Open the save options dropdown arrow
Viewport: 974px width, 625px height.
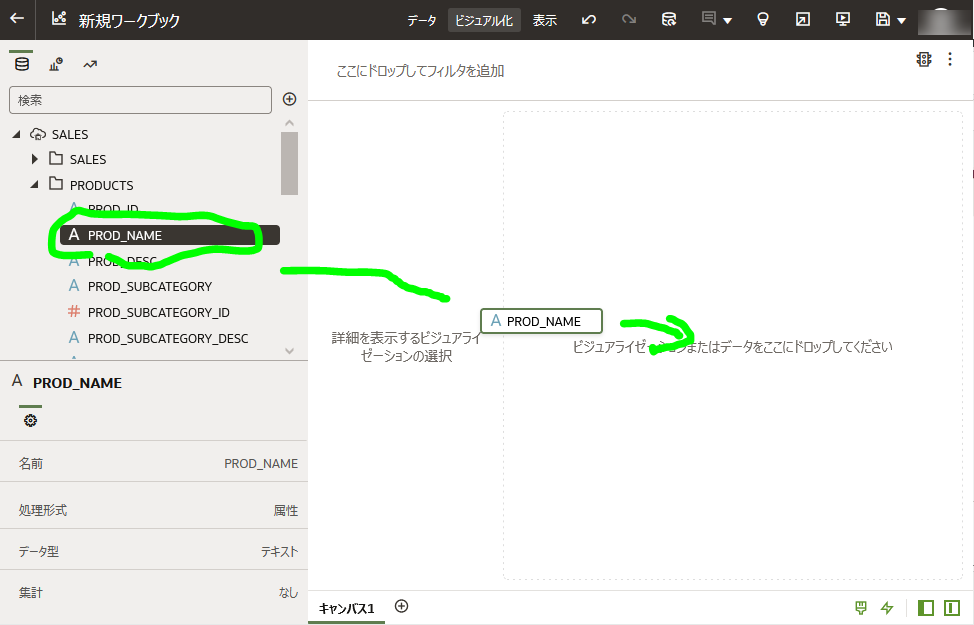pyautogui.click(x=901, y=21)
